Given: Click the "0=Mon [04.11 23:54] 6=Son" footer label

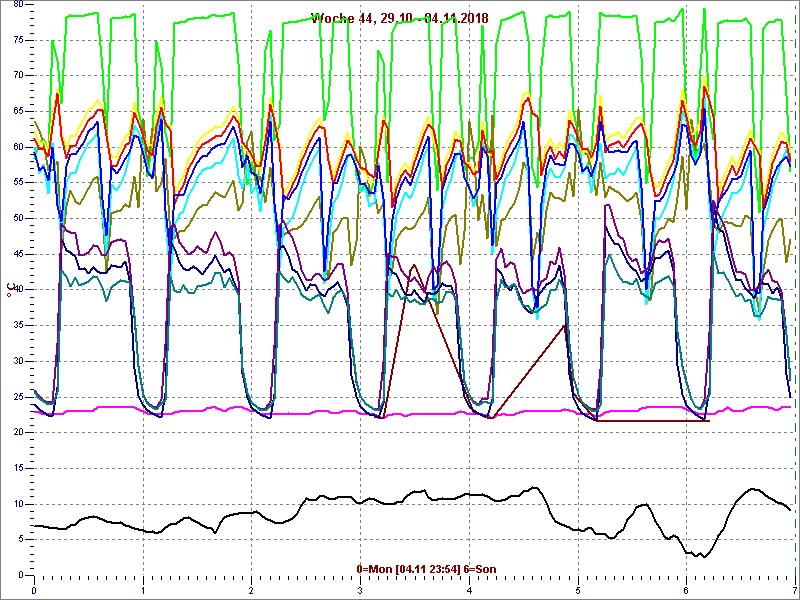Looking at the screenshot, I should click(x=426, y=569).
